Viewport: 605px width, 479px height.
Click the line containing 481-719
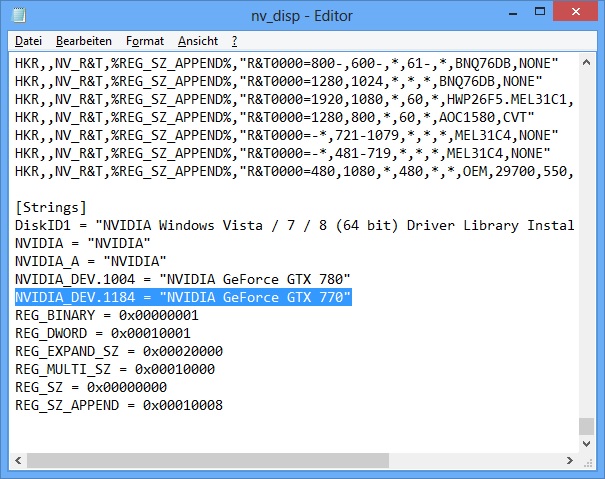(282, 154)
